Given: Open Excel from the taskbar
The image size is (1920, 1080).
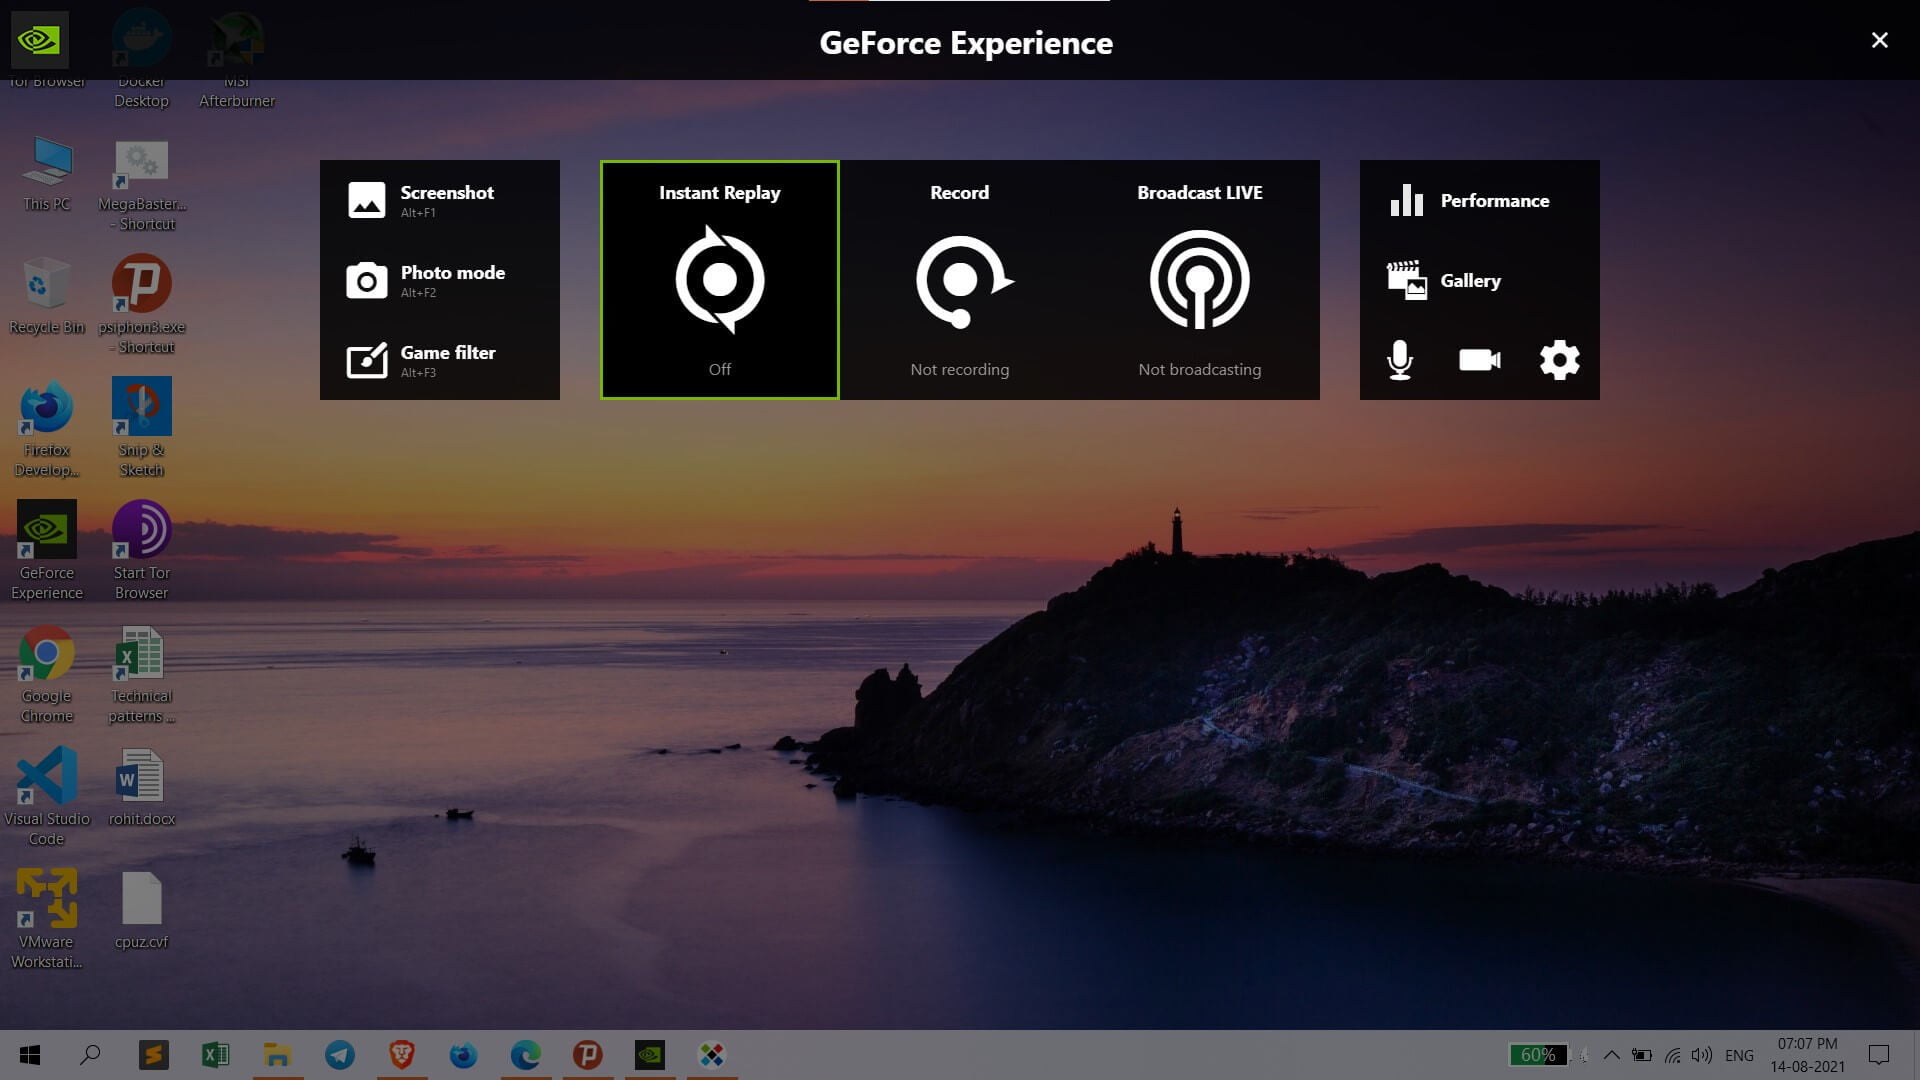Looking at the screenshot, I should (215, 1055).
